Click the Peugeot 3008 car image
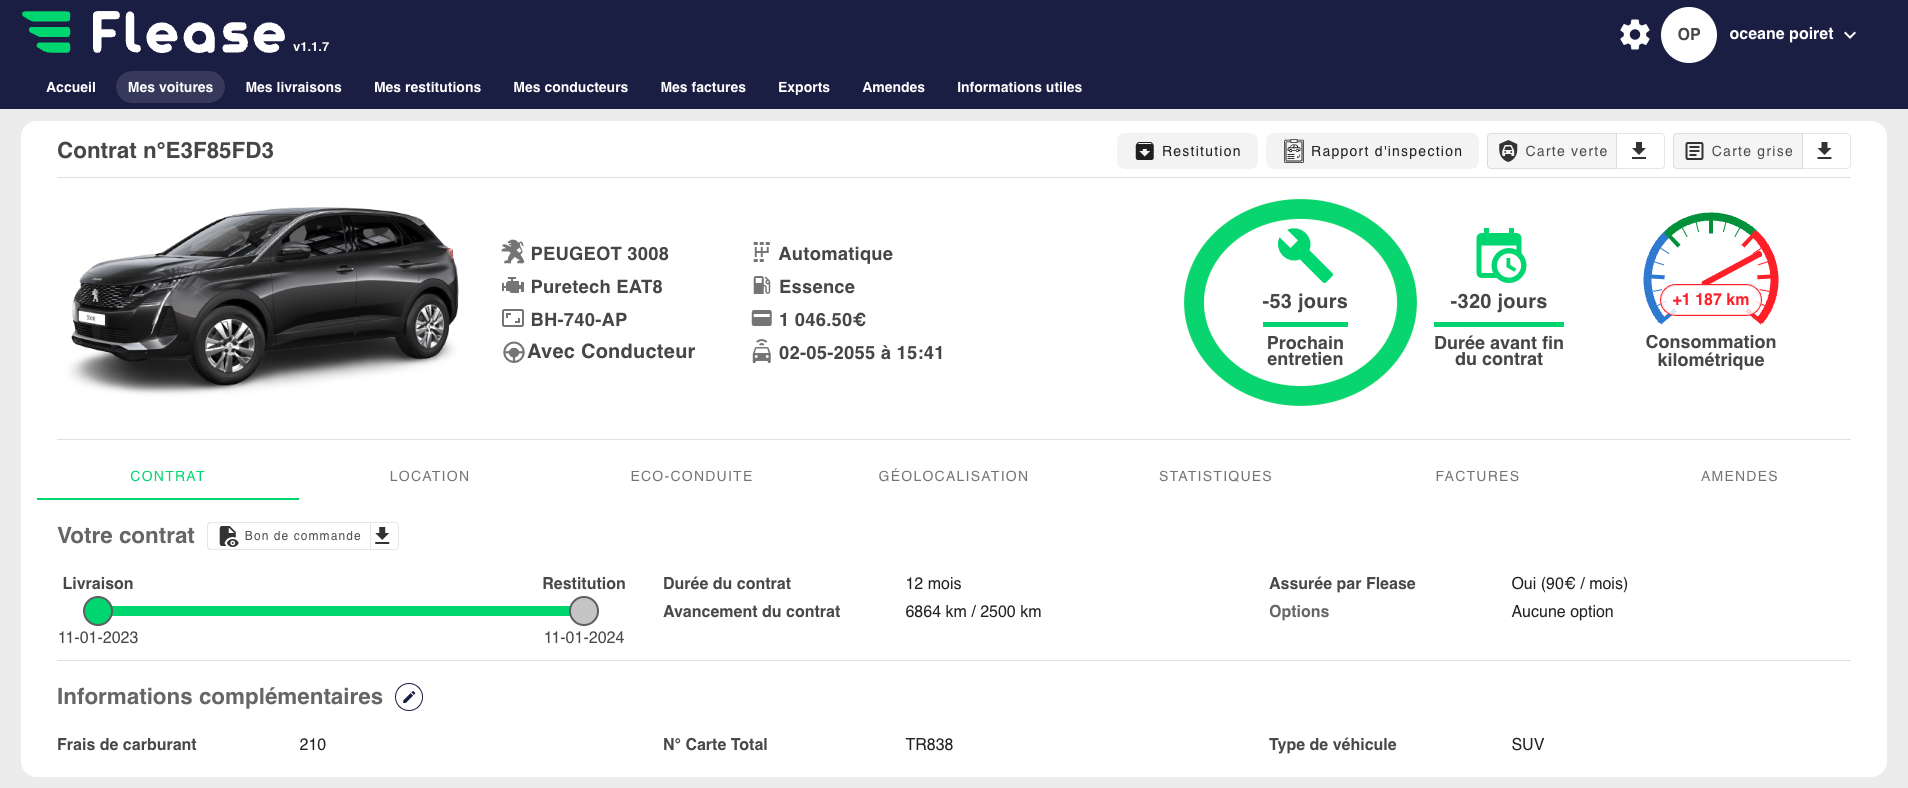The width and height of the screenshot is (1908, 788). tap(264, 297)
